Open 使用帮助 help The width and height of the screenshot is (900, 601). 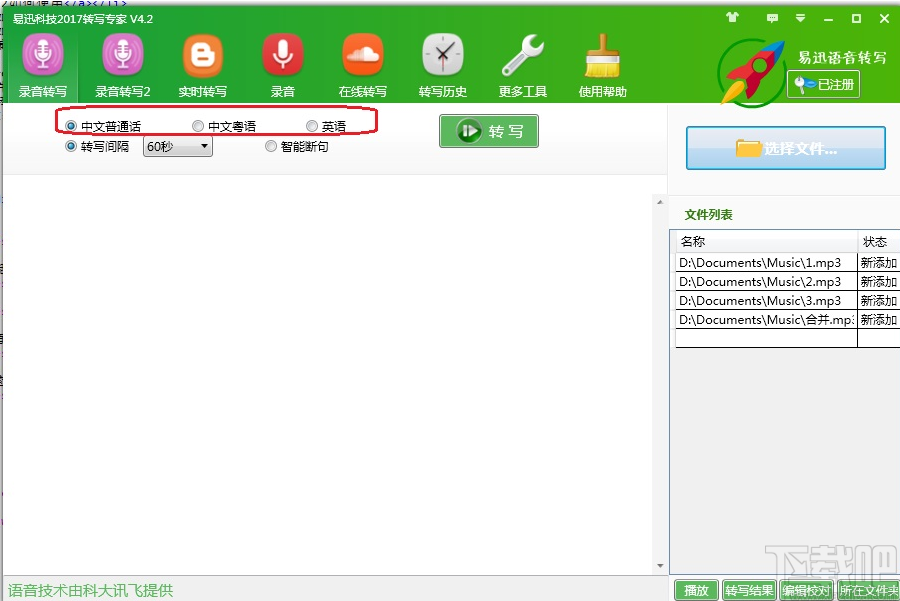602,66
